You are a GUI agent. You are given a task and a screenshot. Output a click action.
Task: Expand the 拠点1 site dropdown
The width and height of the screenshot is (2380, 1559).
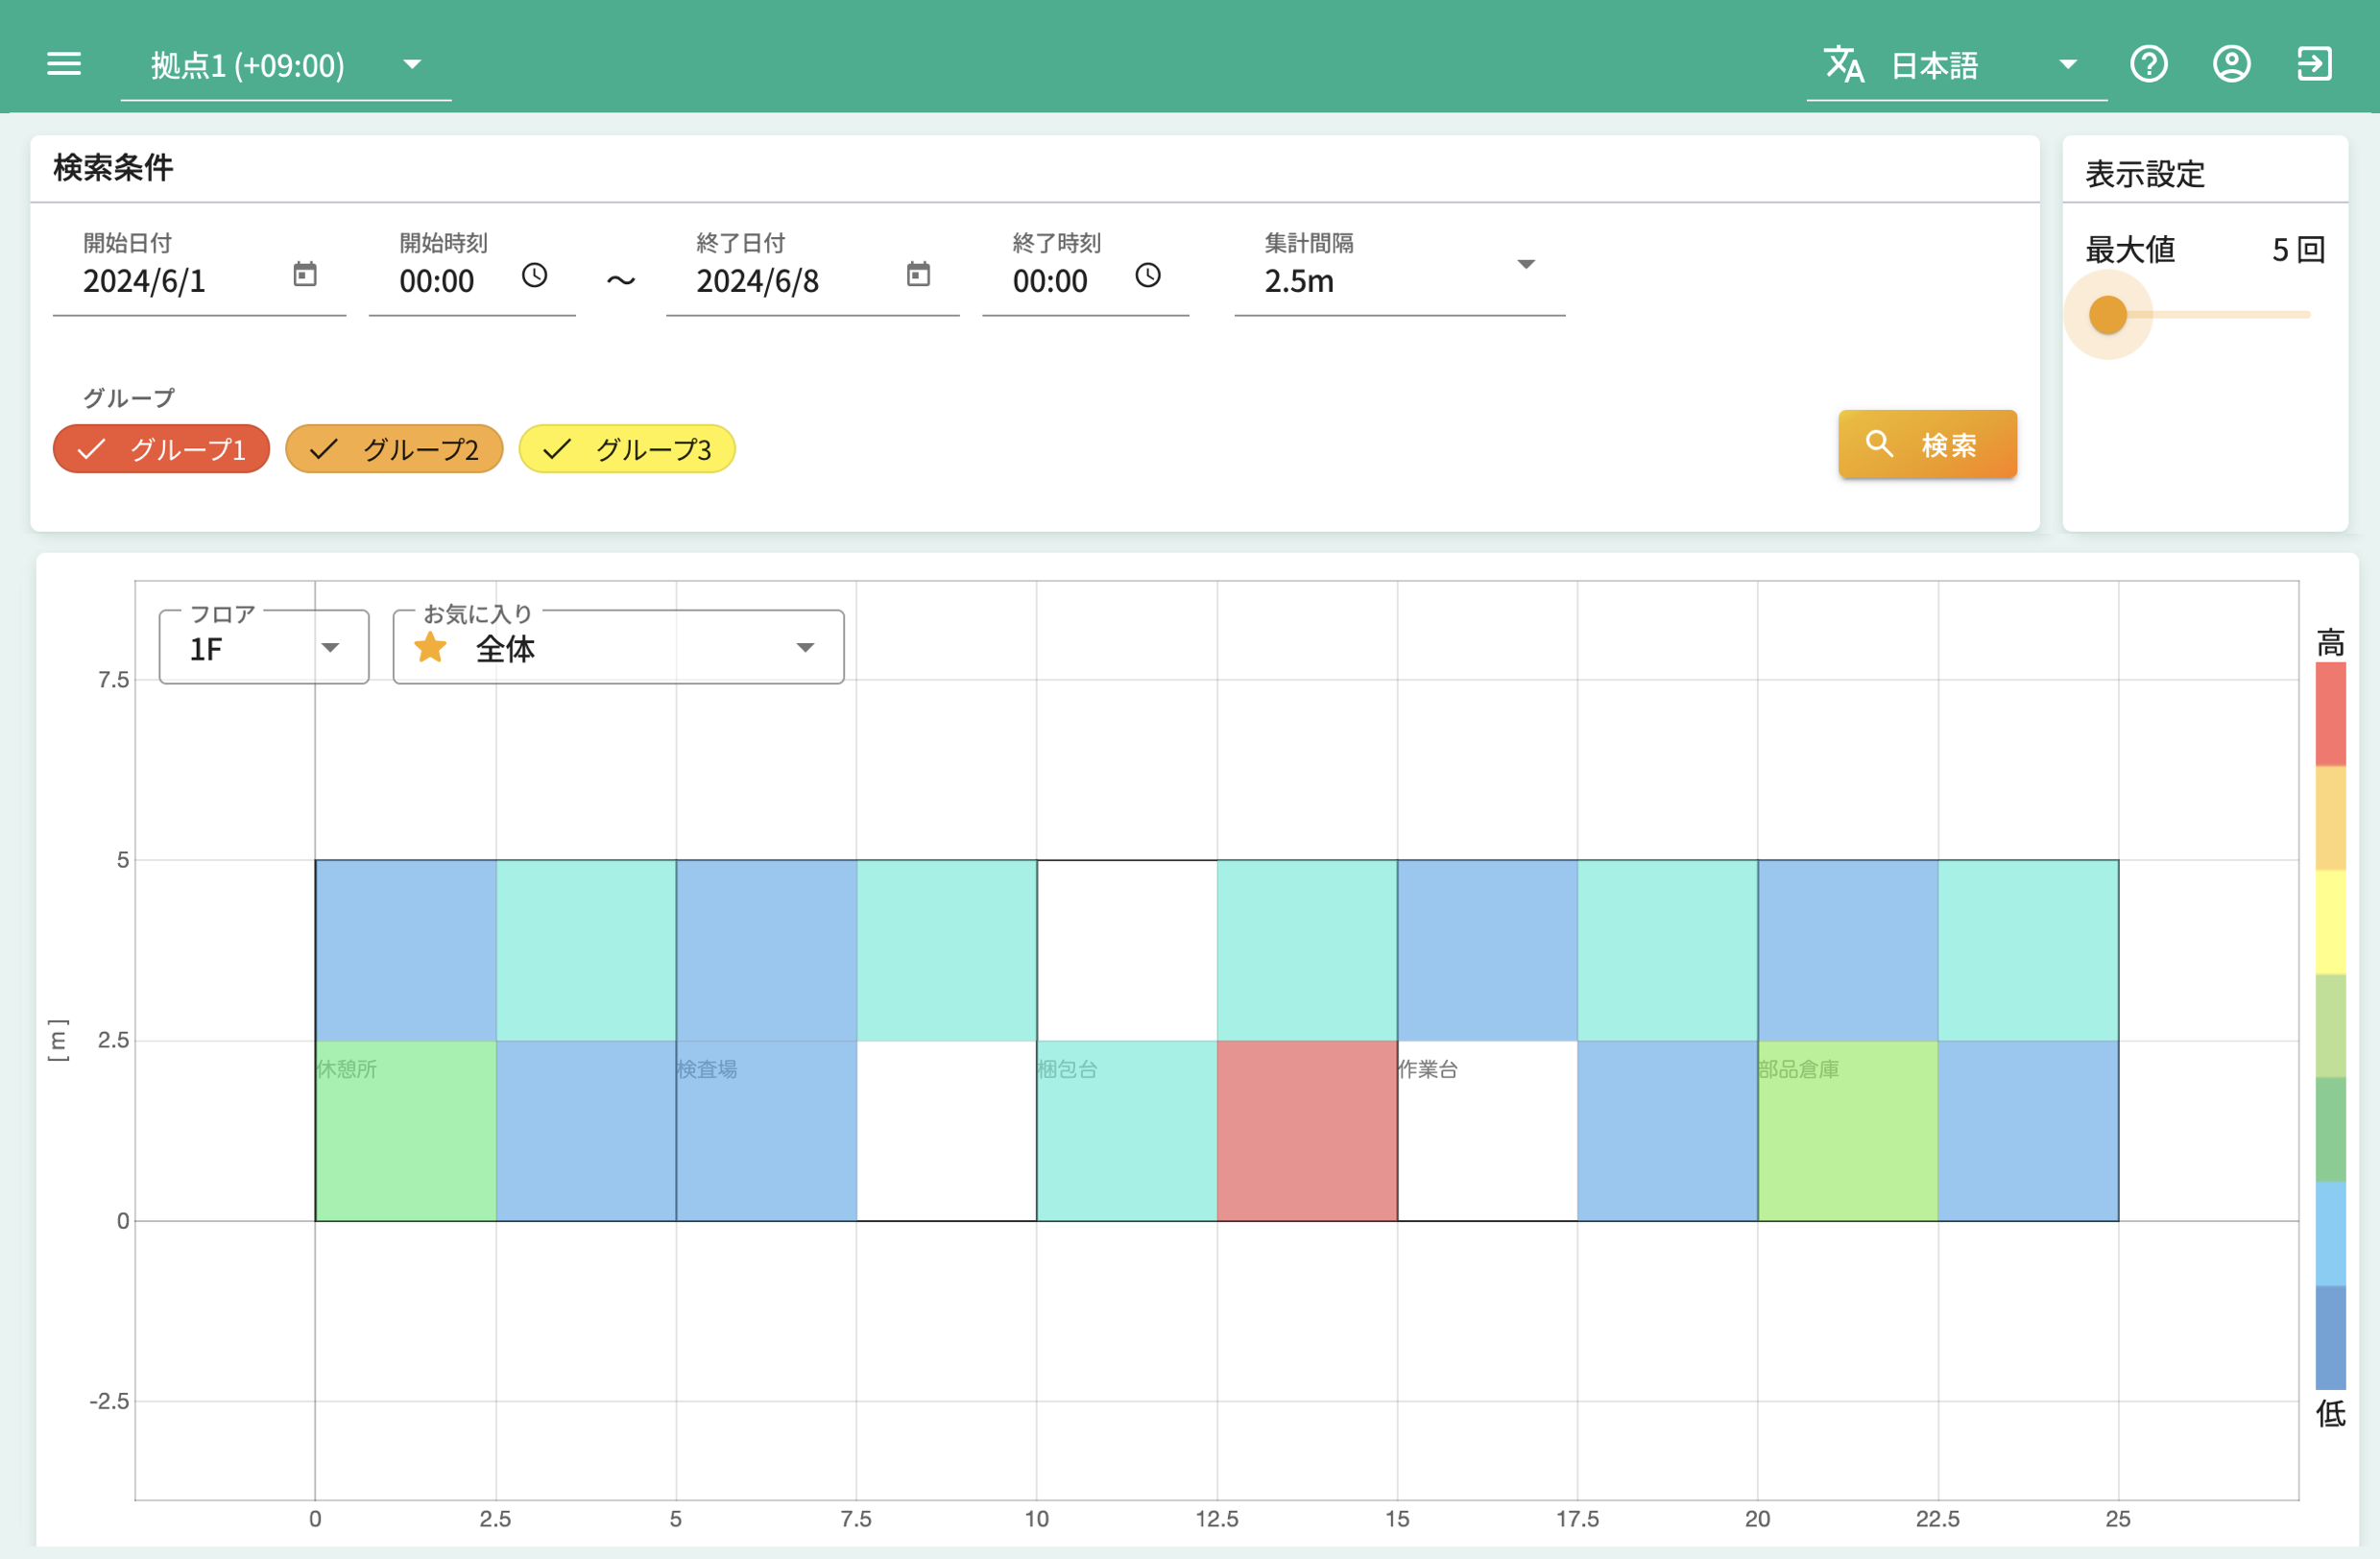tap(285, 65)
